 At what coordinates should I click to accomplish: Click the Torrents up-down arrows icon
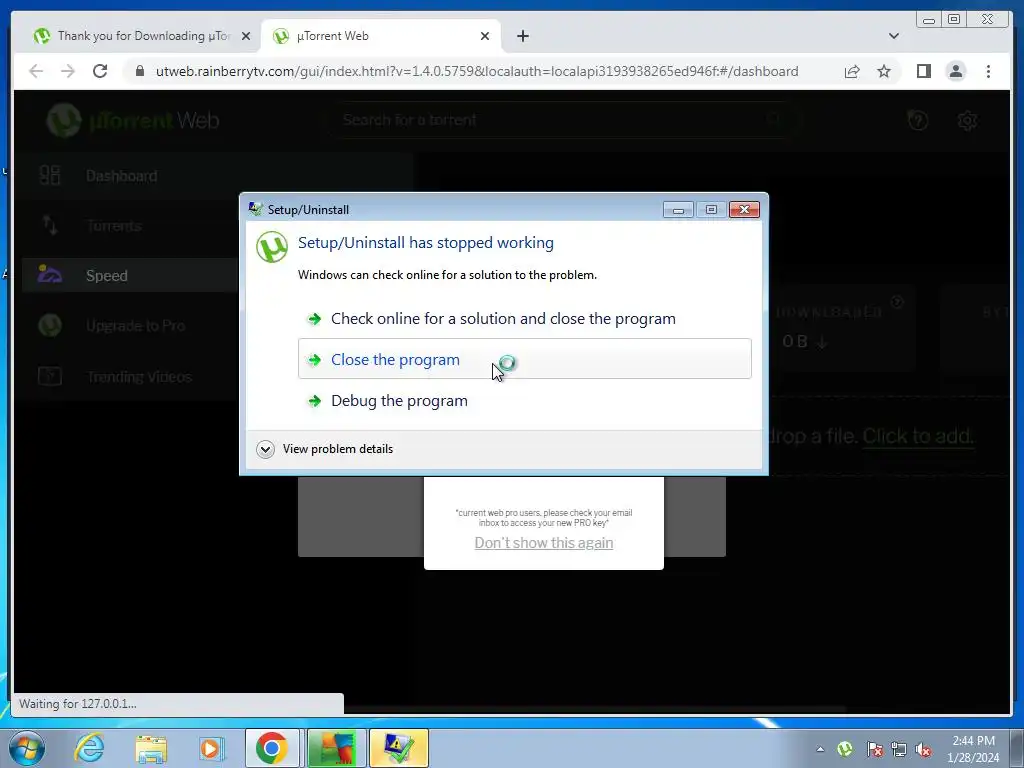[50, 225]
